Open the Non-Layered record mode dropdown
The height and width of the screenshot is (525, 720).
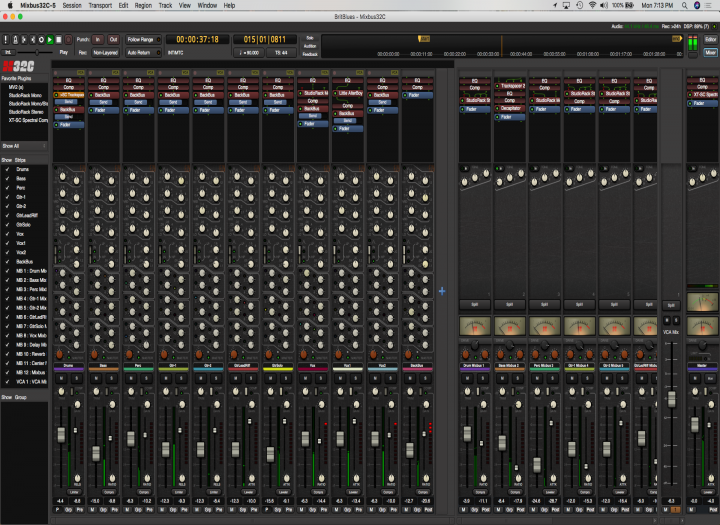106,52
